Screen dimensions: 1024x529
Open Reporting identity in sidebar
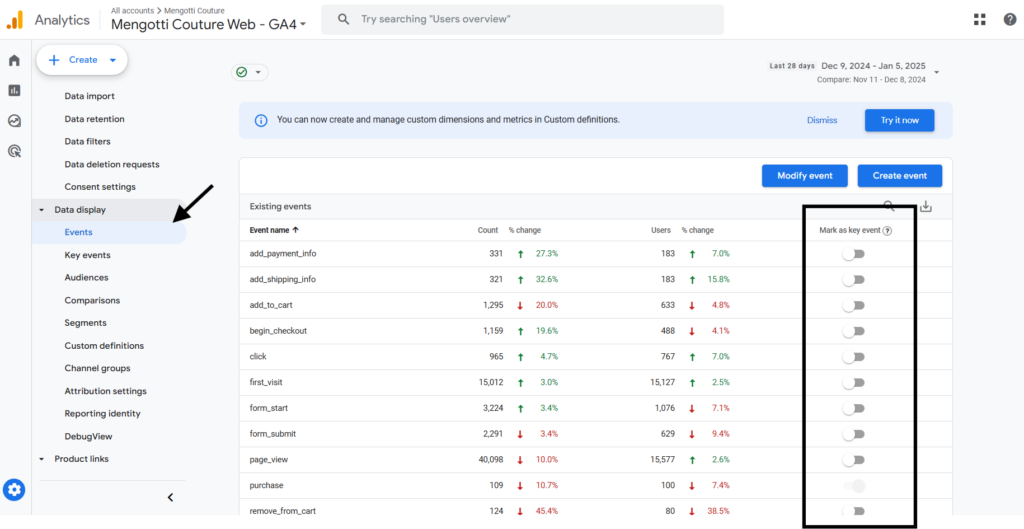[103, 413]
